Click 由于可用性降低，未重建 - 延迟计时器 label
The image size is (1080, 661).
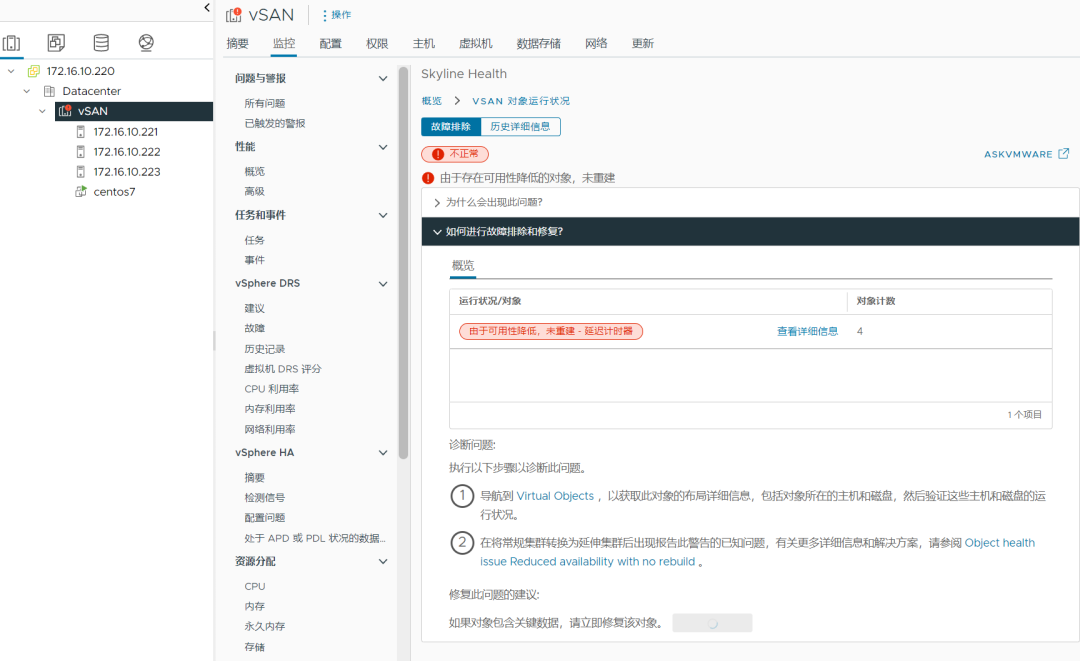click(551, 331)
